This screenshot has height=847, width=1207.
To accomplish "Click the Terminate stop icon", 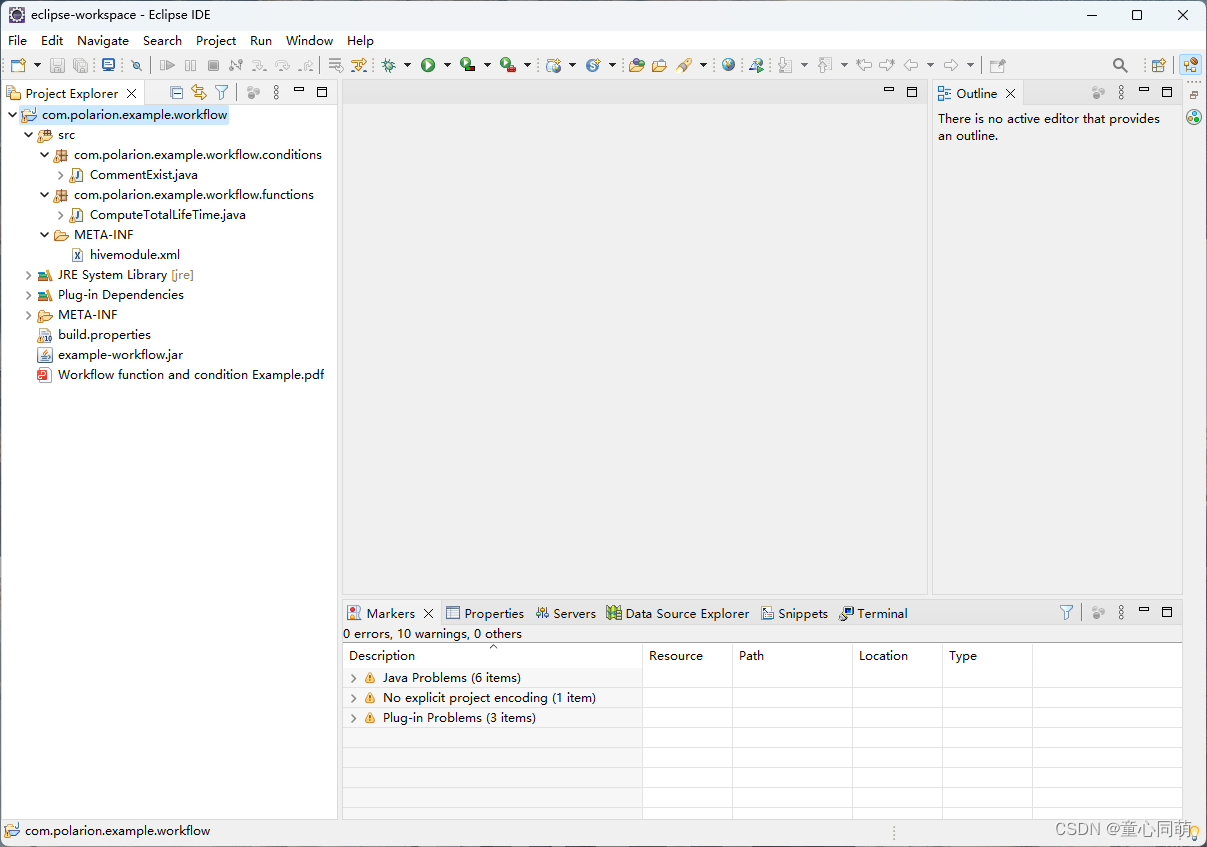I will coord(213,65).
